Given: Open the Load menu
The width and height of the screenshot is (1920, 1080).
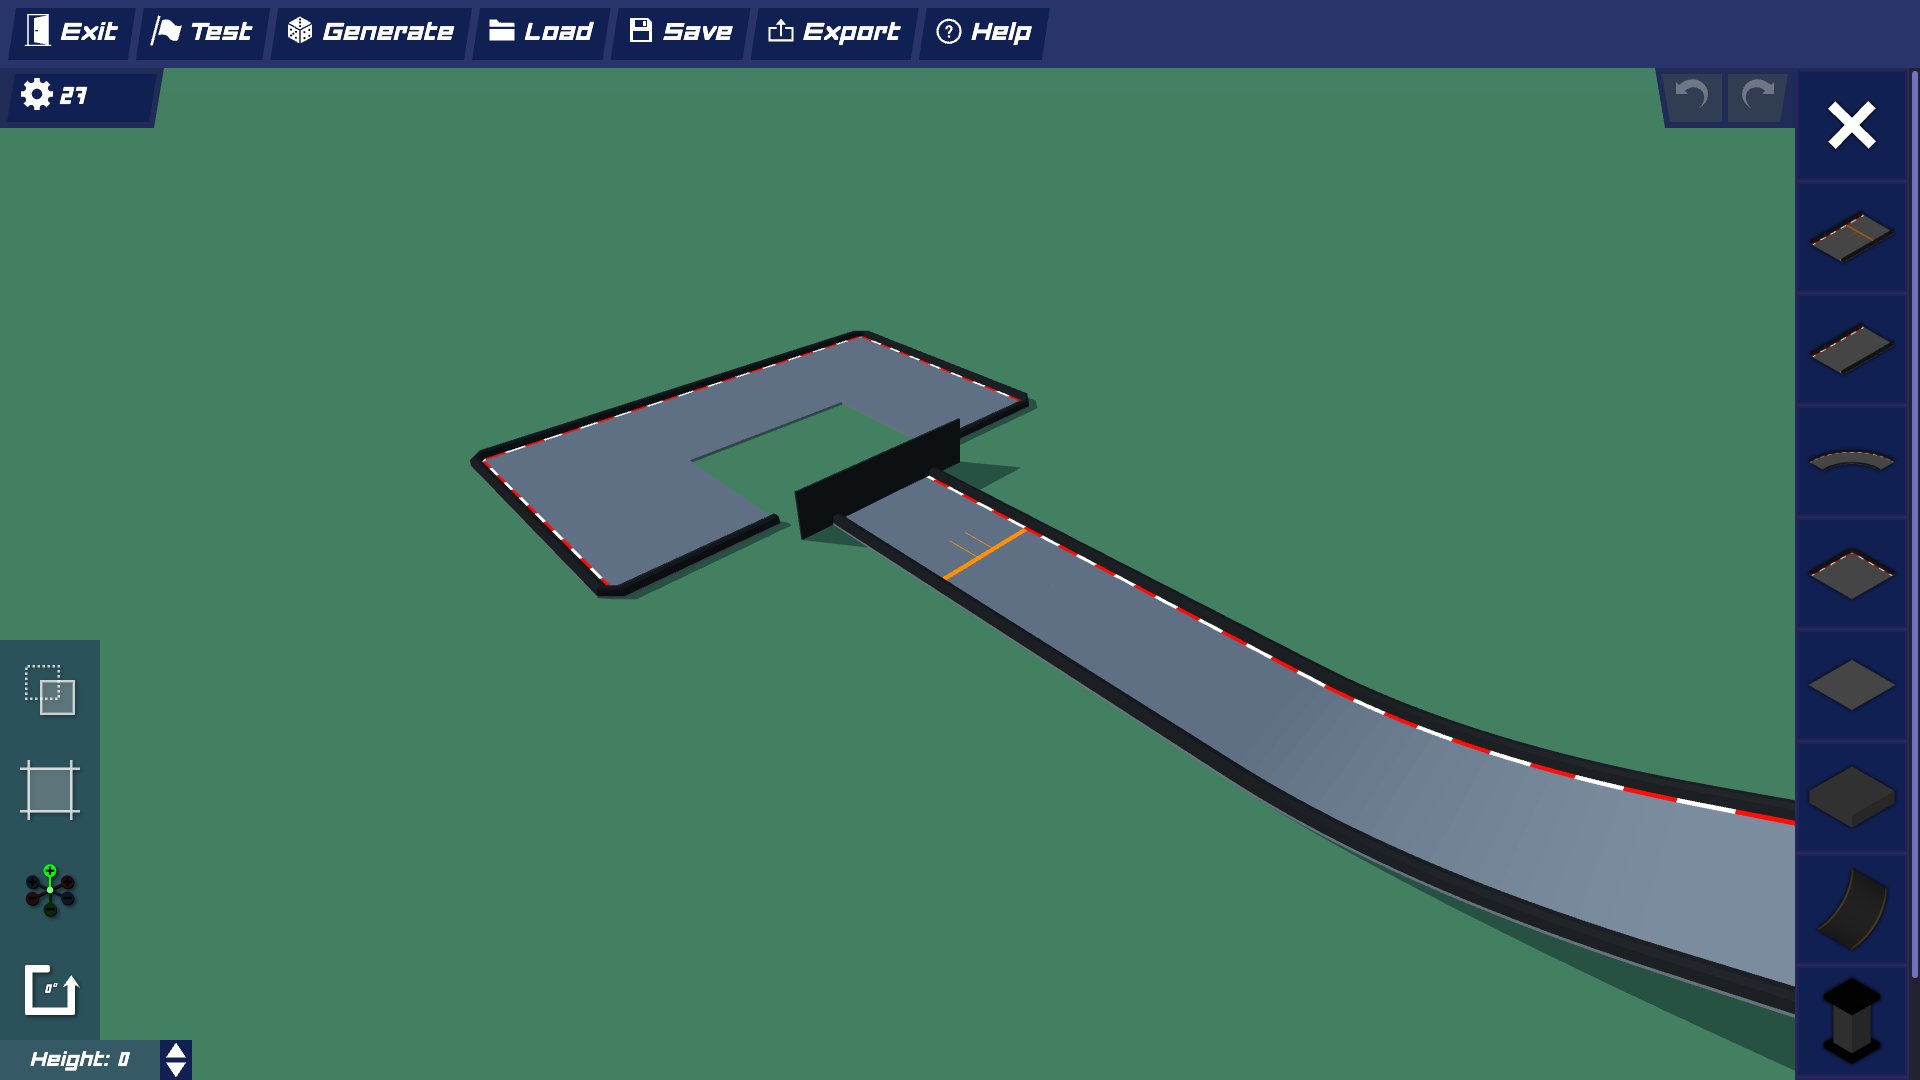Looking at the screenshot, I should pyautogui.click(x=541, y=32).
